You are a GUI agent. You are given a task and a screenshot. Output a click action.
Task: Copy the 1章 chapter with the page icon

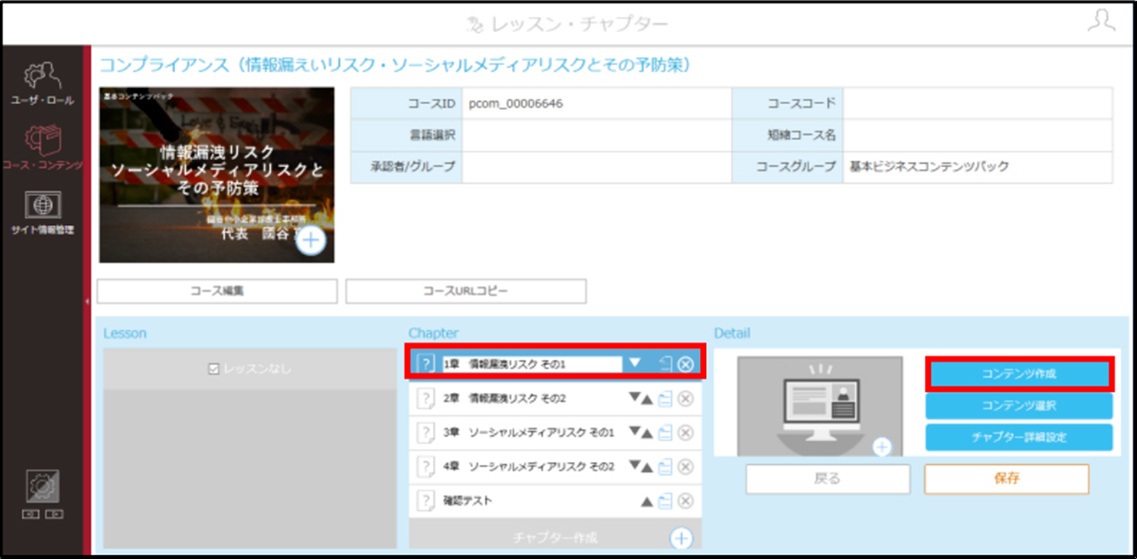click(x=666, y=363)
